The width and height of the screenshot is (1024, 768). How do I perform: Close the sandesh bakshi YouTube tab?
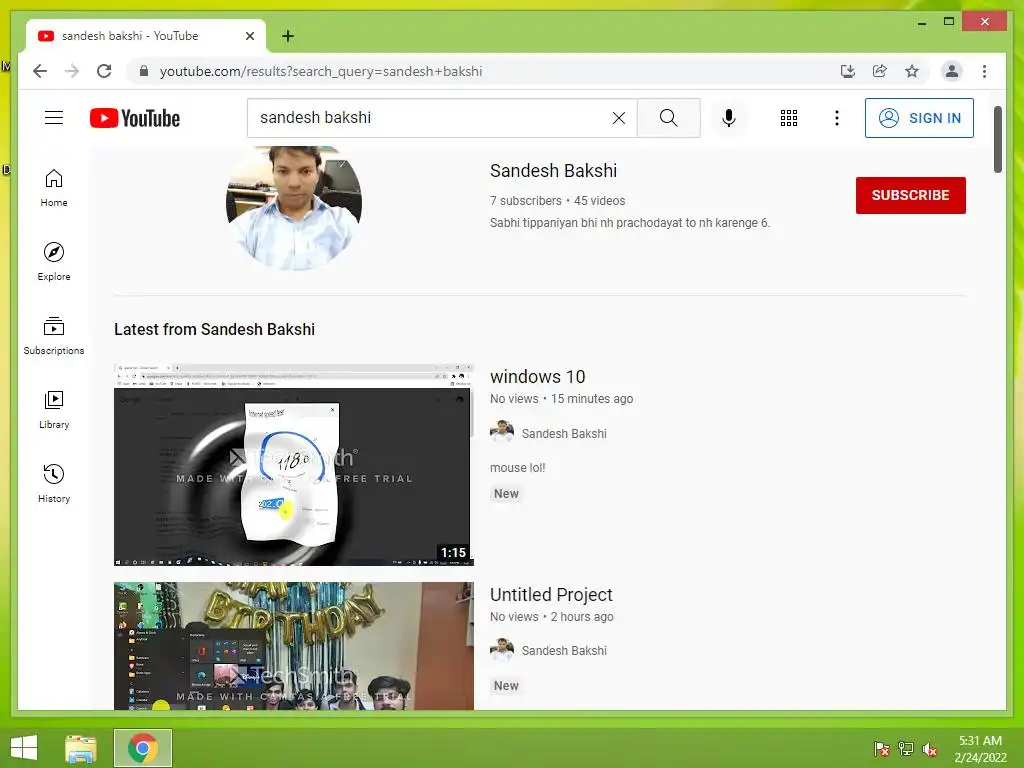(249, 36)
